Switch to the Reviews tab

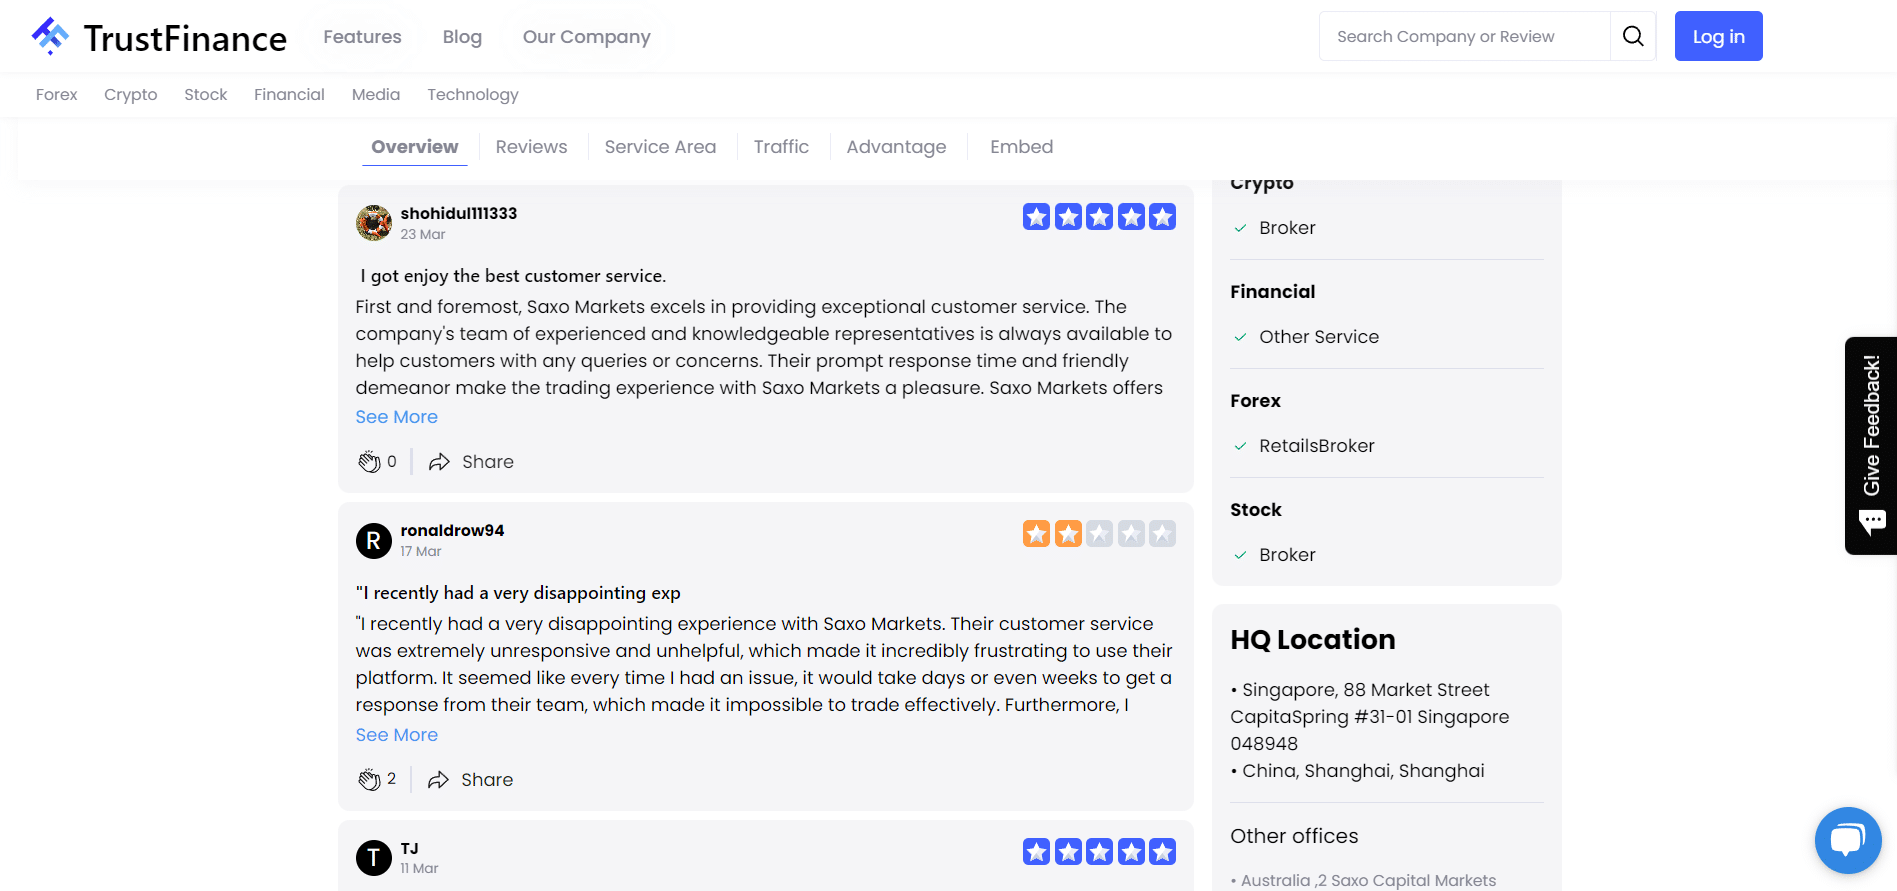531,147
